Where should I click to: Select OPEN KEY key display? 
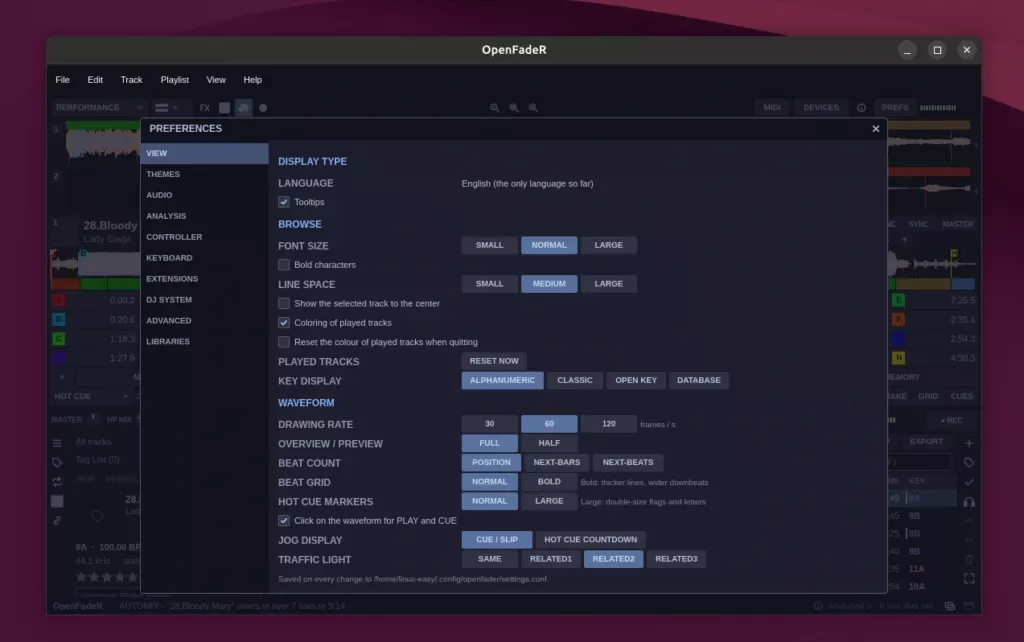tap(635, 380)
